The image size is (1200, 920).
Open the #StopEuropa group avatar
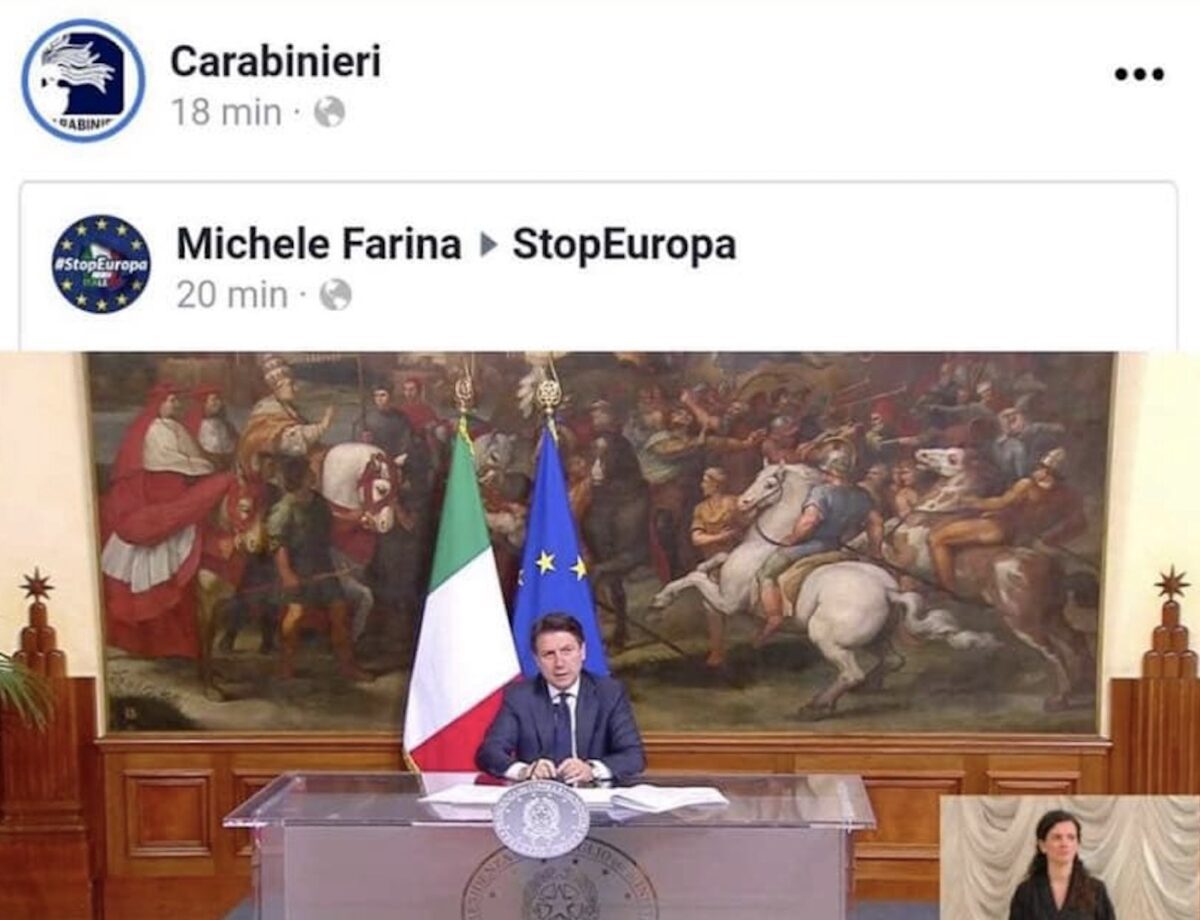pyautogui.click(x=101, y=264)
